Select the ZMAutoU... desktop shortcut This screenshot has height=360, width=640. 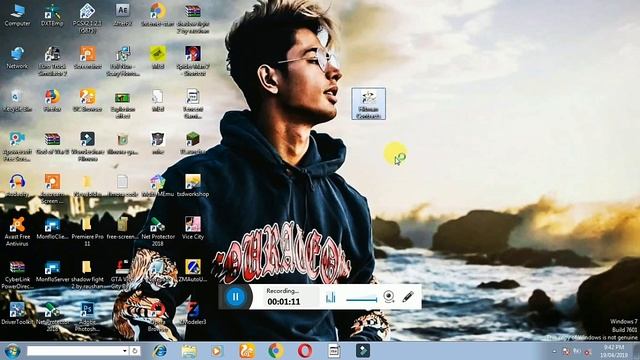pos(193,271)
